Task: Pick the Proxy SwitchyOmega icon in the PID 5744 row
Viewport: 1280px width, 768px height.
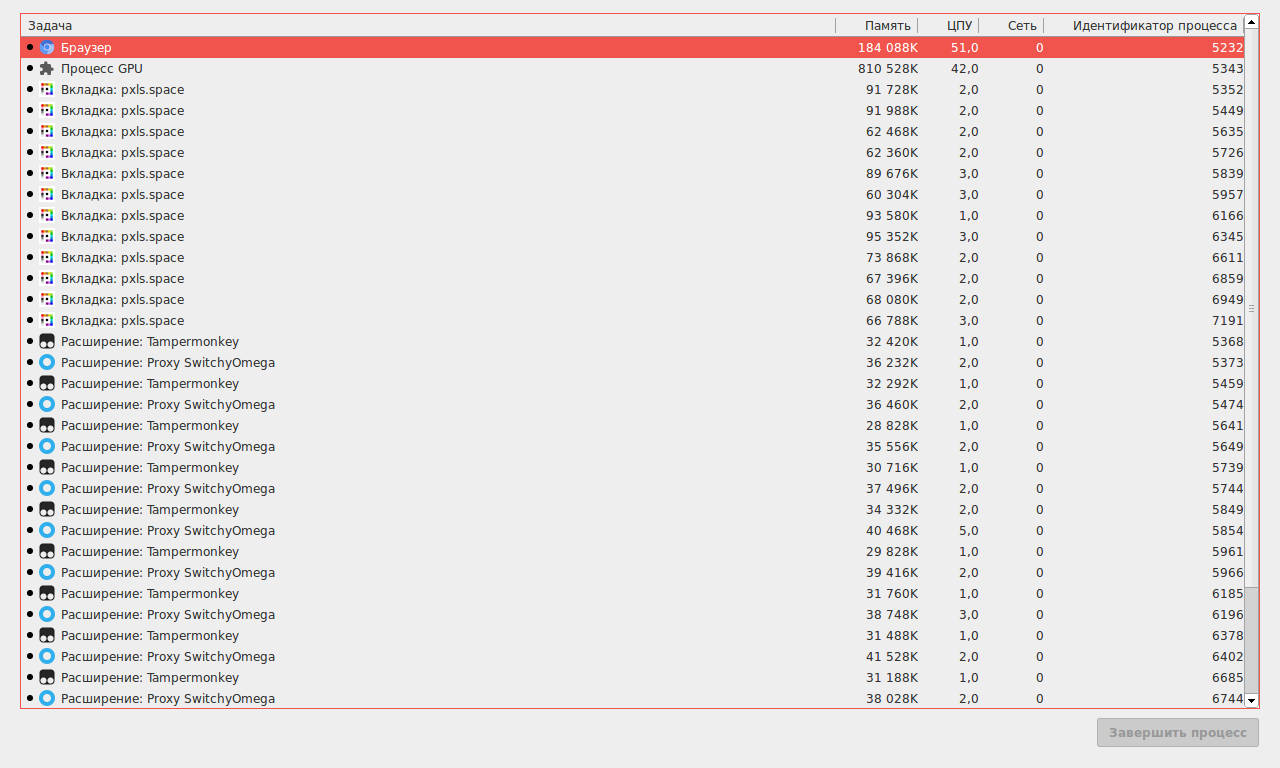Action: pyautogui.click(x=47, y=489)
